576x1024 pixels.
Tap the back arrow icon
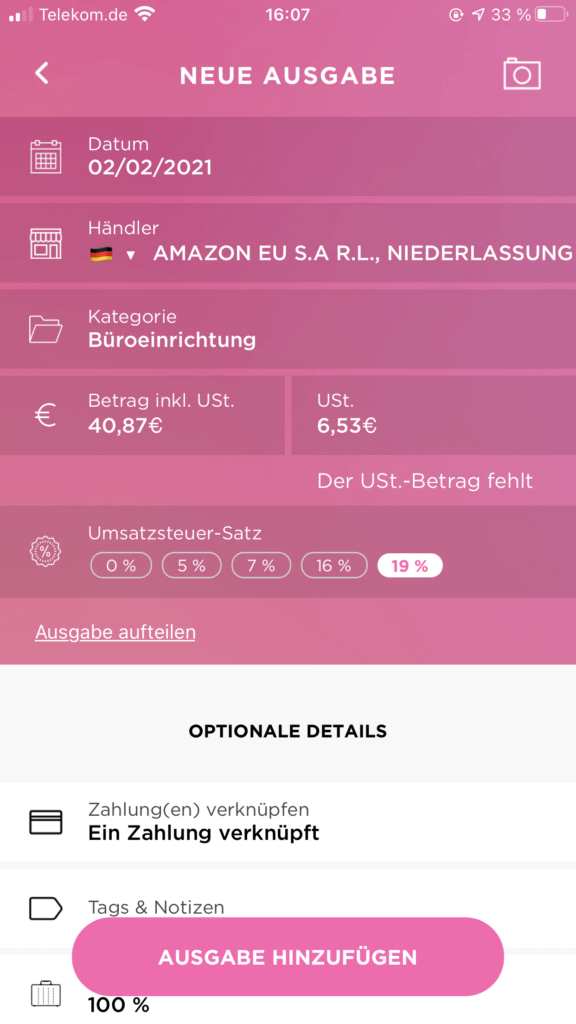42,72
